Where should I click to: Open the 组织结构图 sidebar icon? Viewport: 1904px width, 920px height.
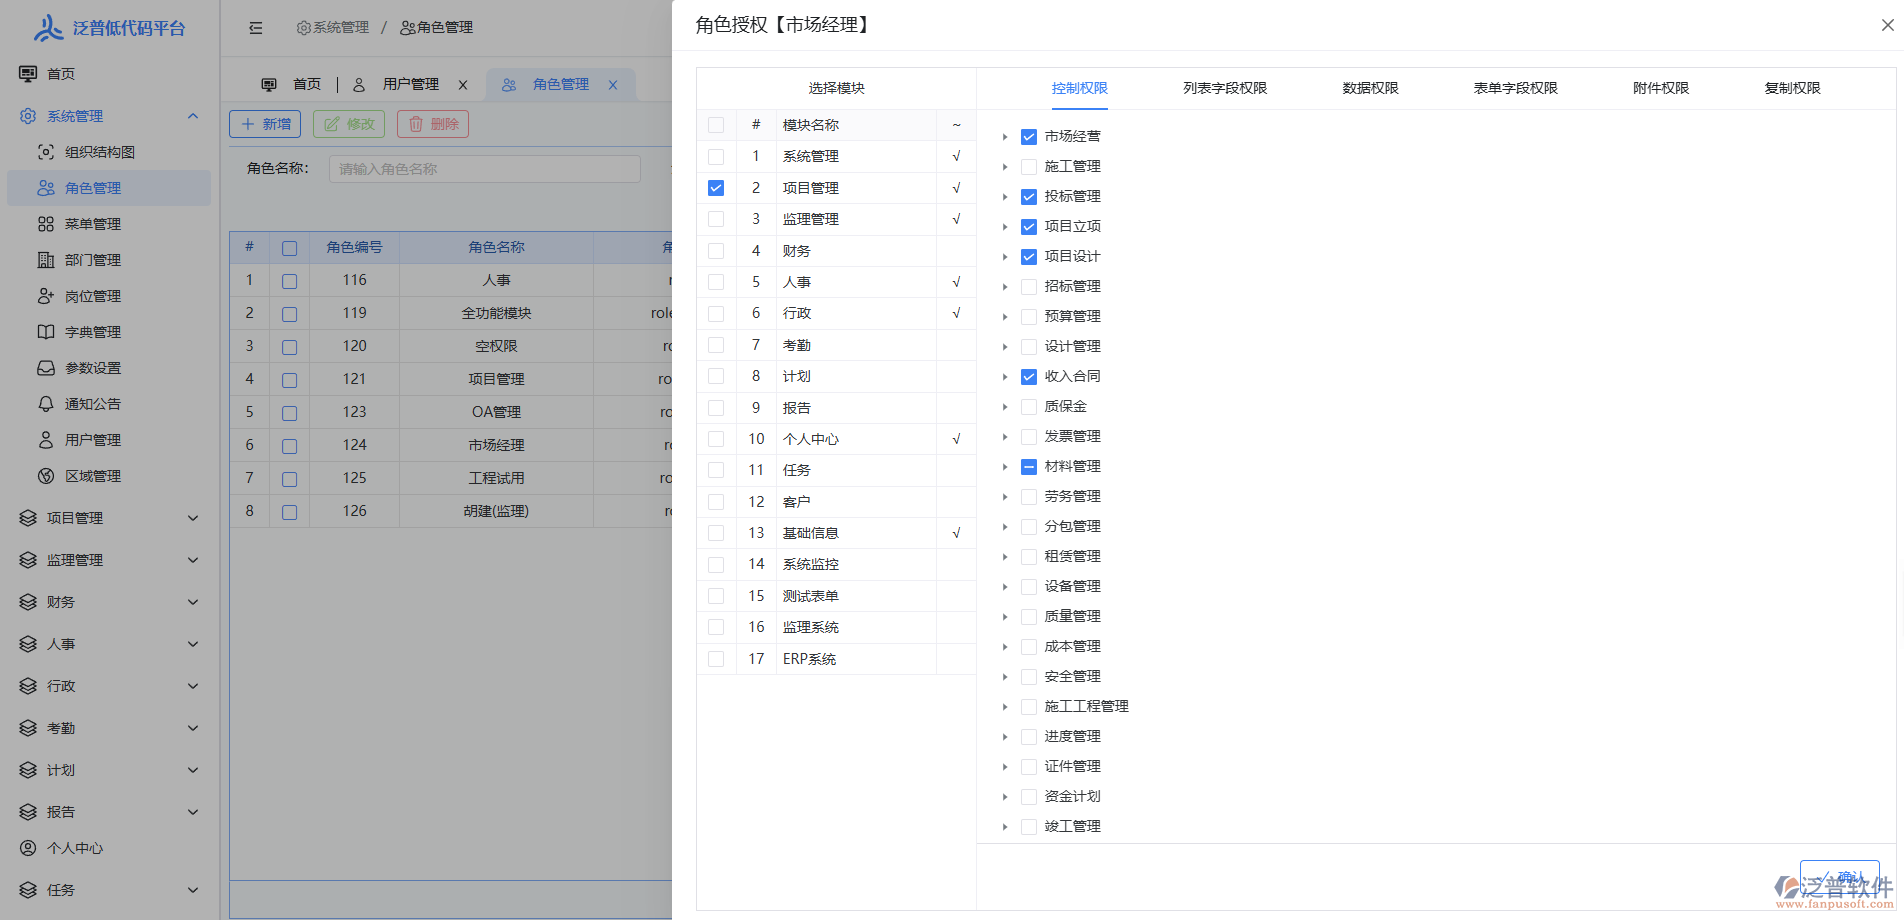tap(45, 151)
